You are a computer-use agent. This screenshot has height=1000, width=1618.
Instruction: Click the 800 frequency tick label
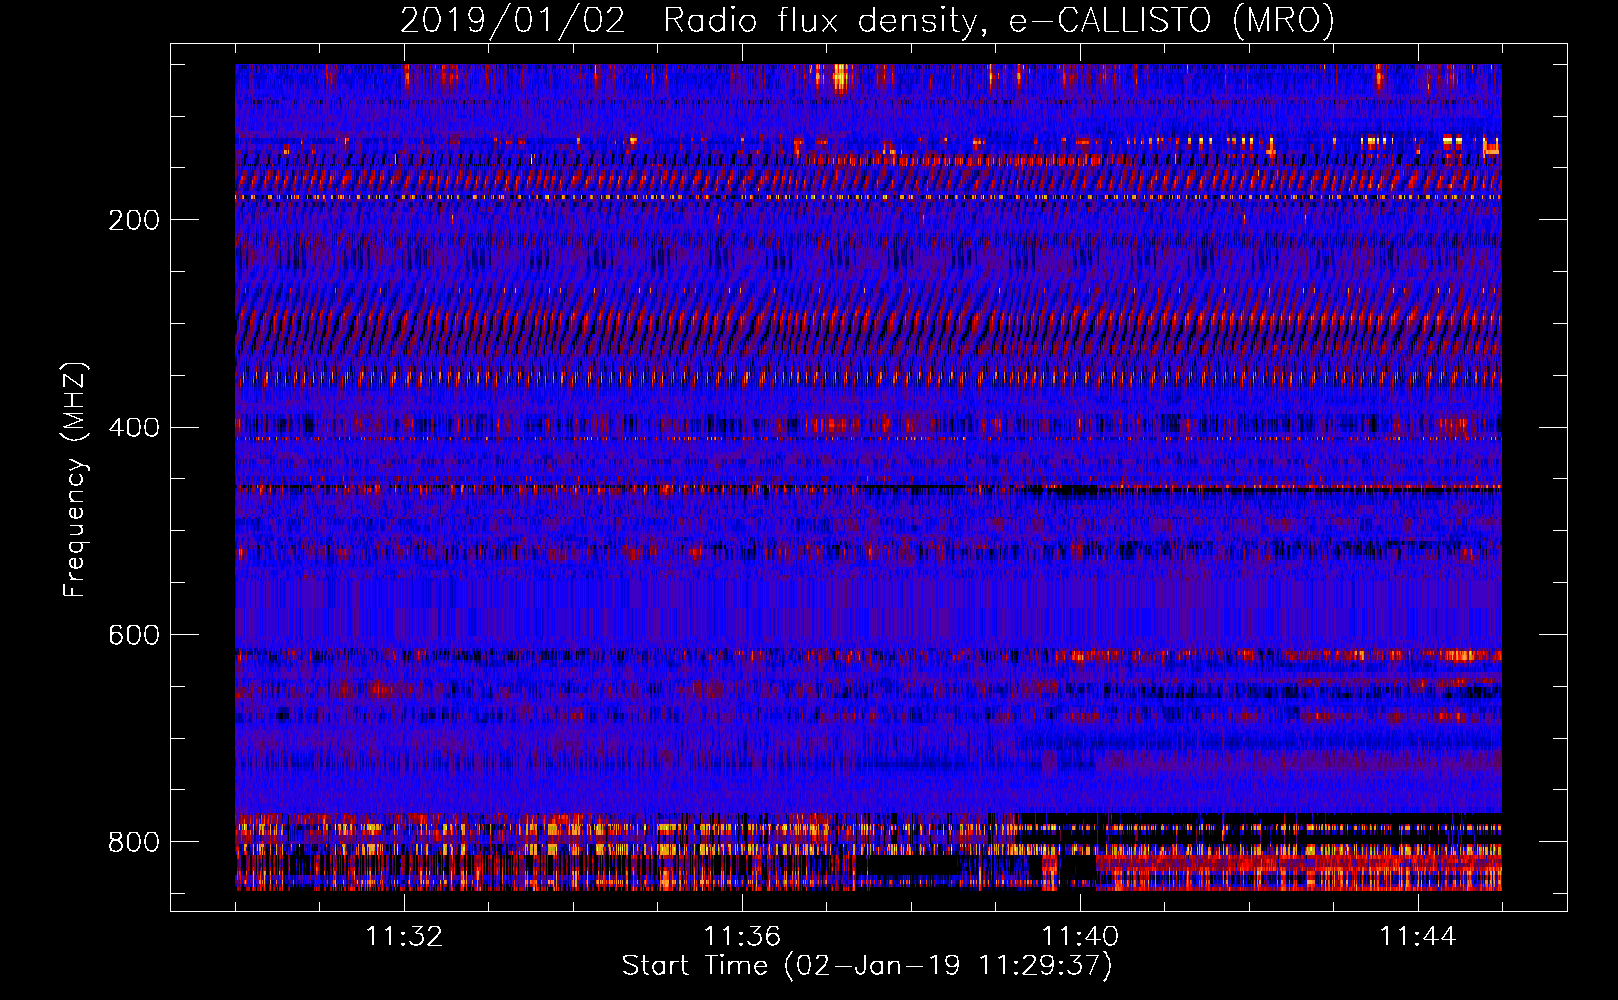click(133, 842)
